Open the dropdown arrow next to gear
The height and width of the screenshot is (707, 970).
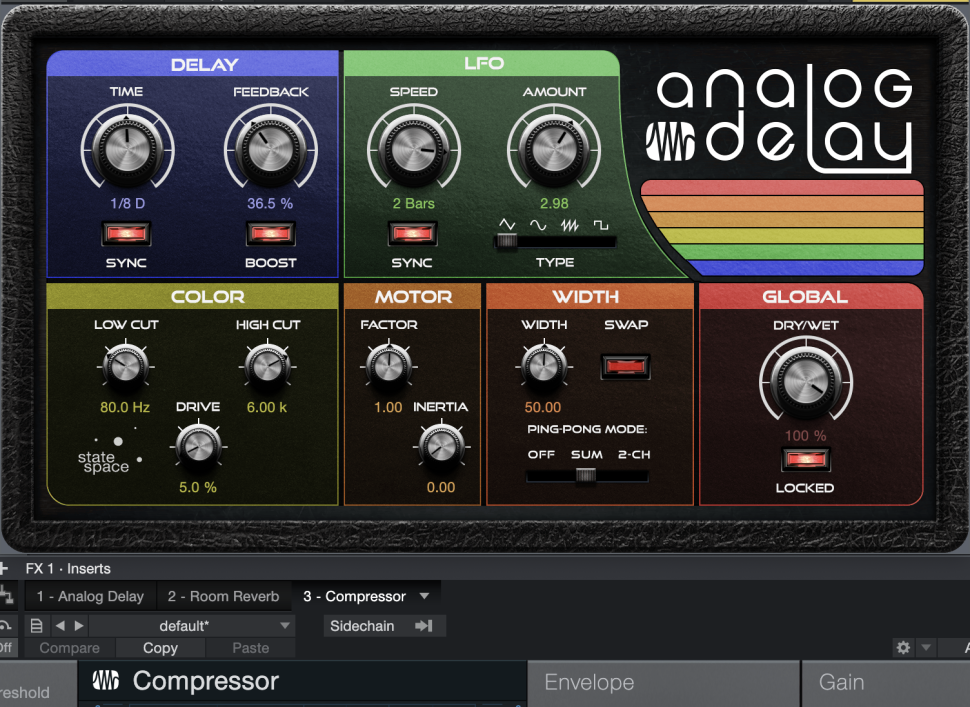tap(926, 648)
